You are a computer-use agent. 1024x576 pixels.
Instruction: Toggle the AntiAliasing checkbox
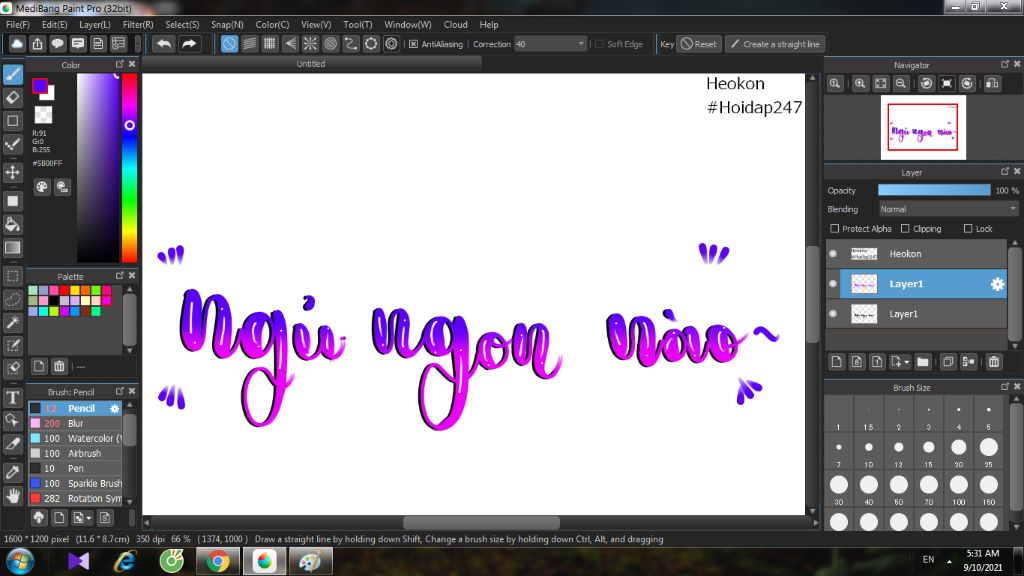413,44
